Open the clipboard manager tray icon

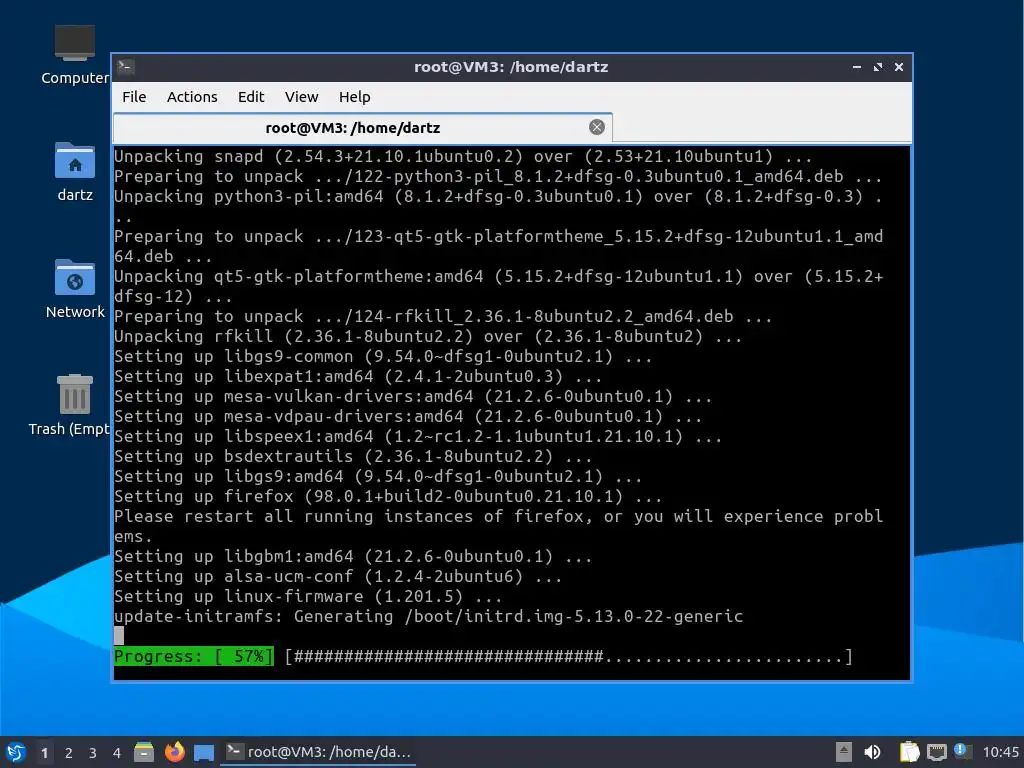pyautogui.click(x=909, y=752)
